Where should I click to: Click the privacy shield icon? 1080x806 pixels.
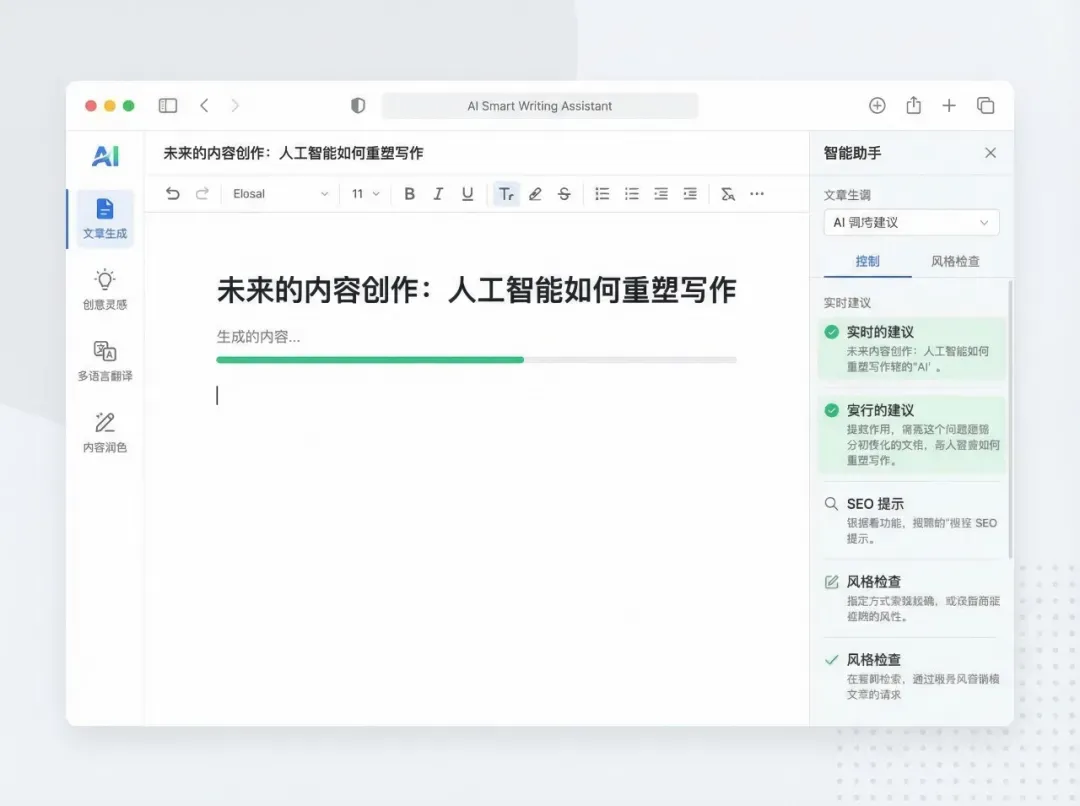pos(358,105)
